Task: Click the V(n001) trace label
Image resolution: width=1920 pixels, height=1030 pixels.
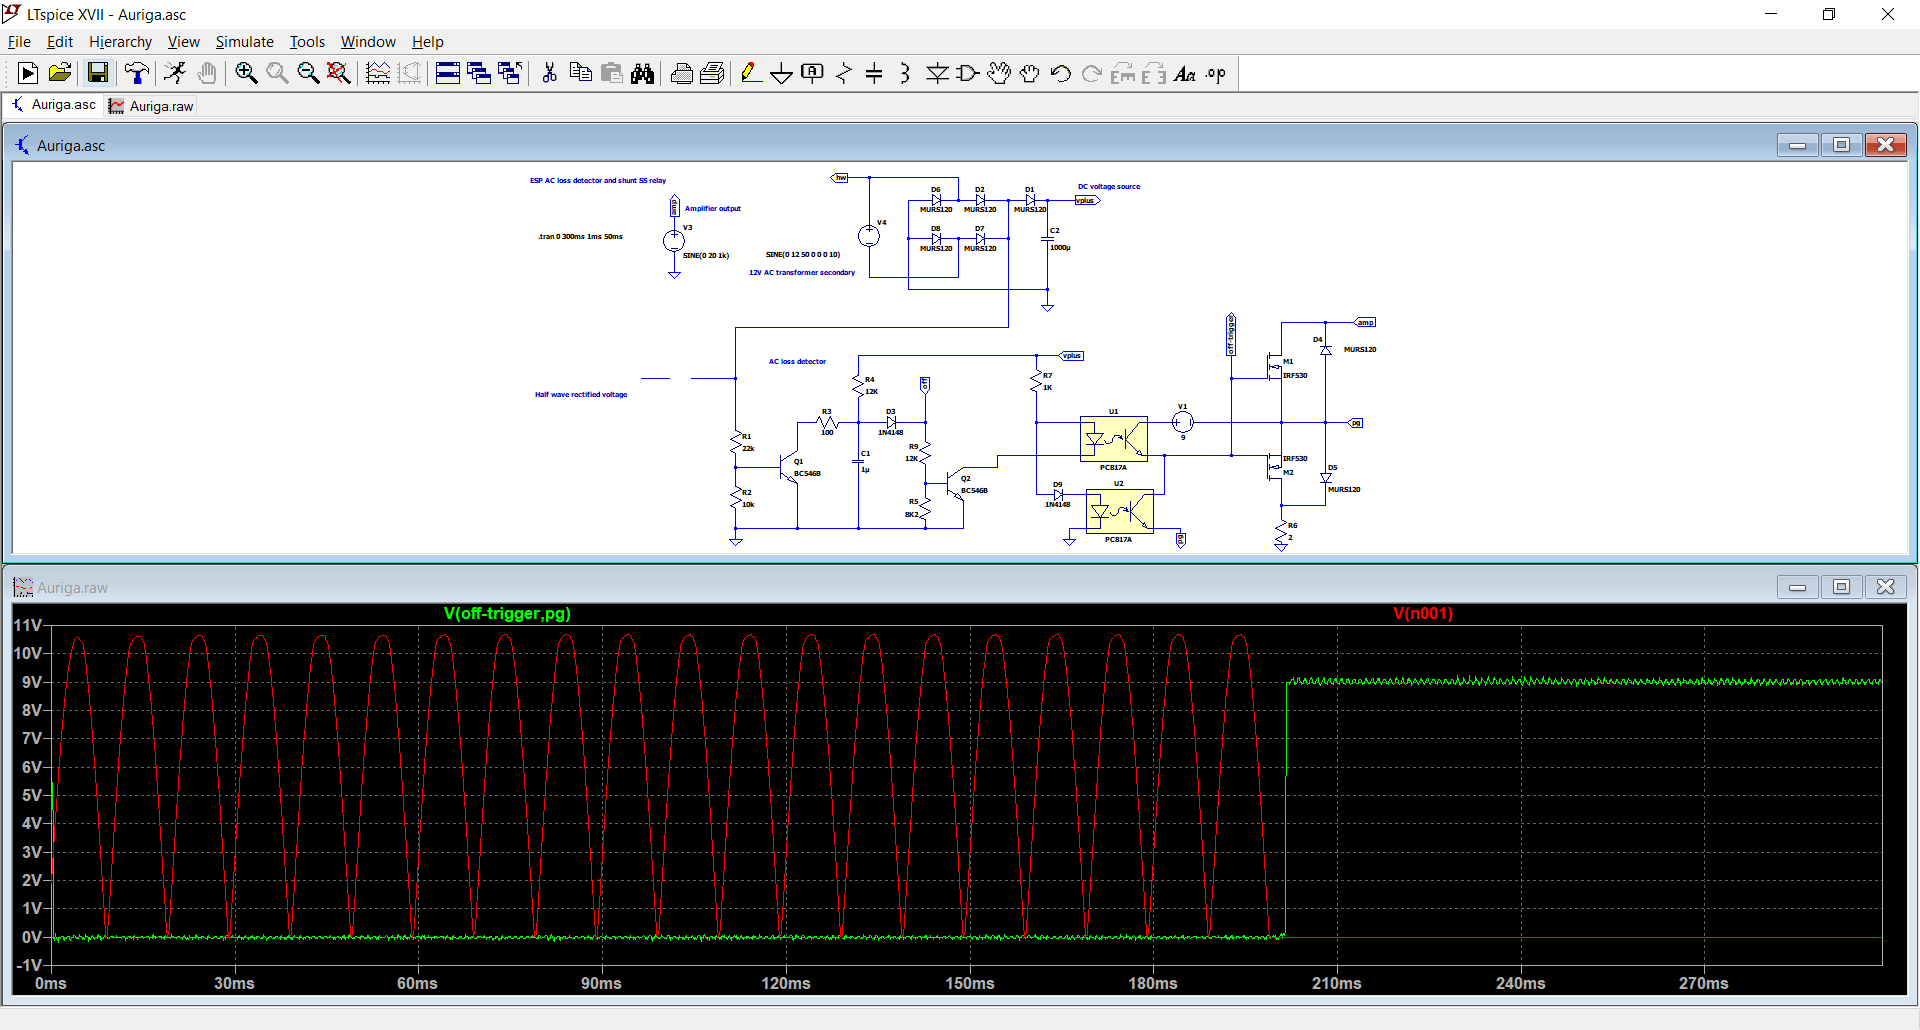Action: pyautogui.click(x=1422, y=614)
